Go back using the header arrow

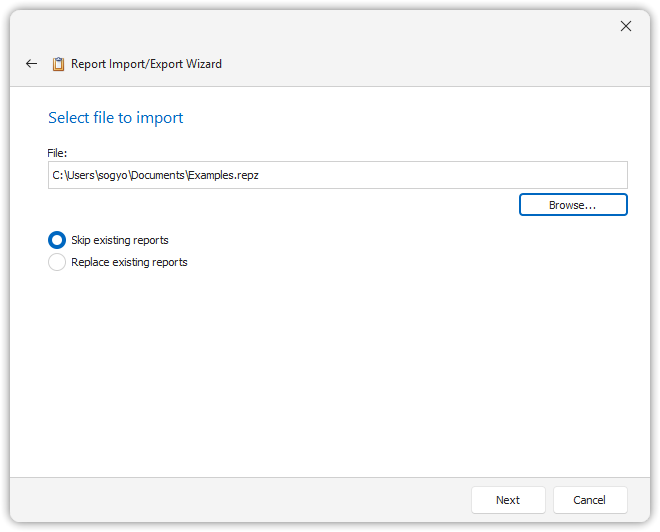coord(31,64)
